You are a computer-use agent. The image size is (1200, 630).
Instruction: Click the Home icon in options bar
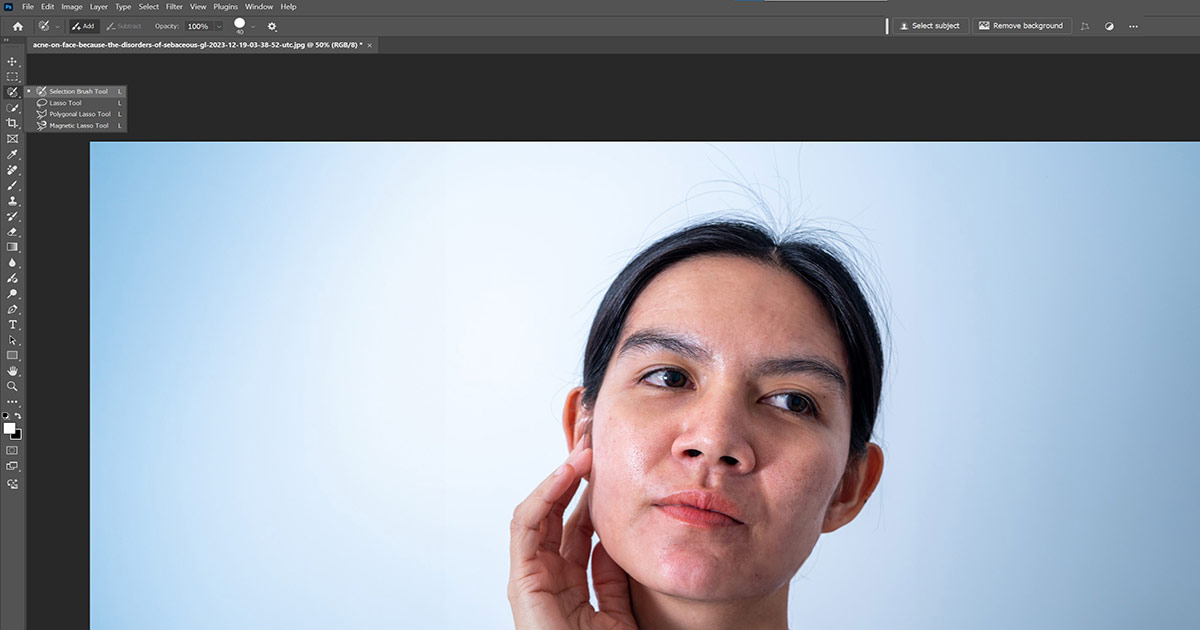[17, 26]
